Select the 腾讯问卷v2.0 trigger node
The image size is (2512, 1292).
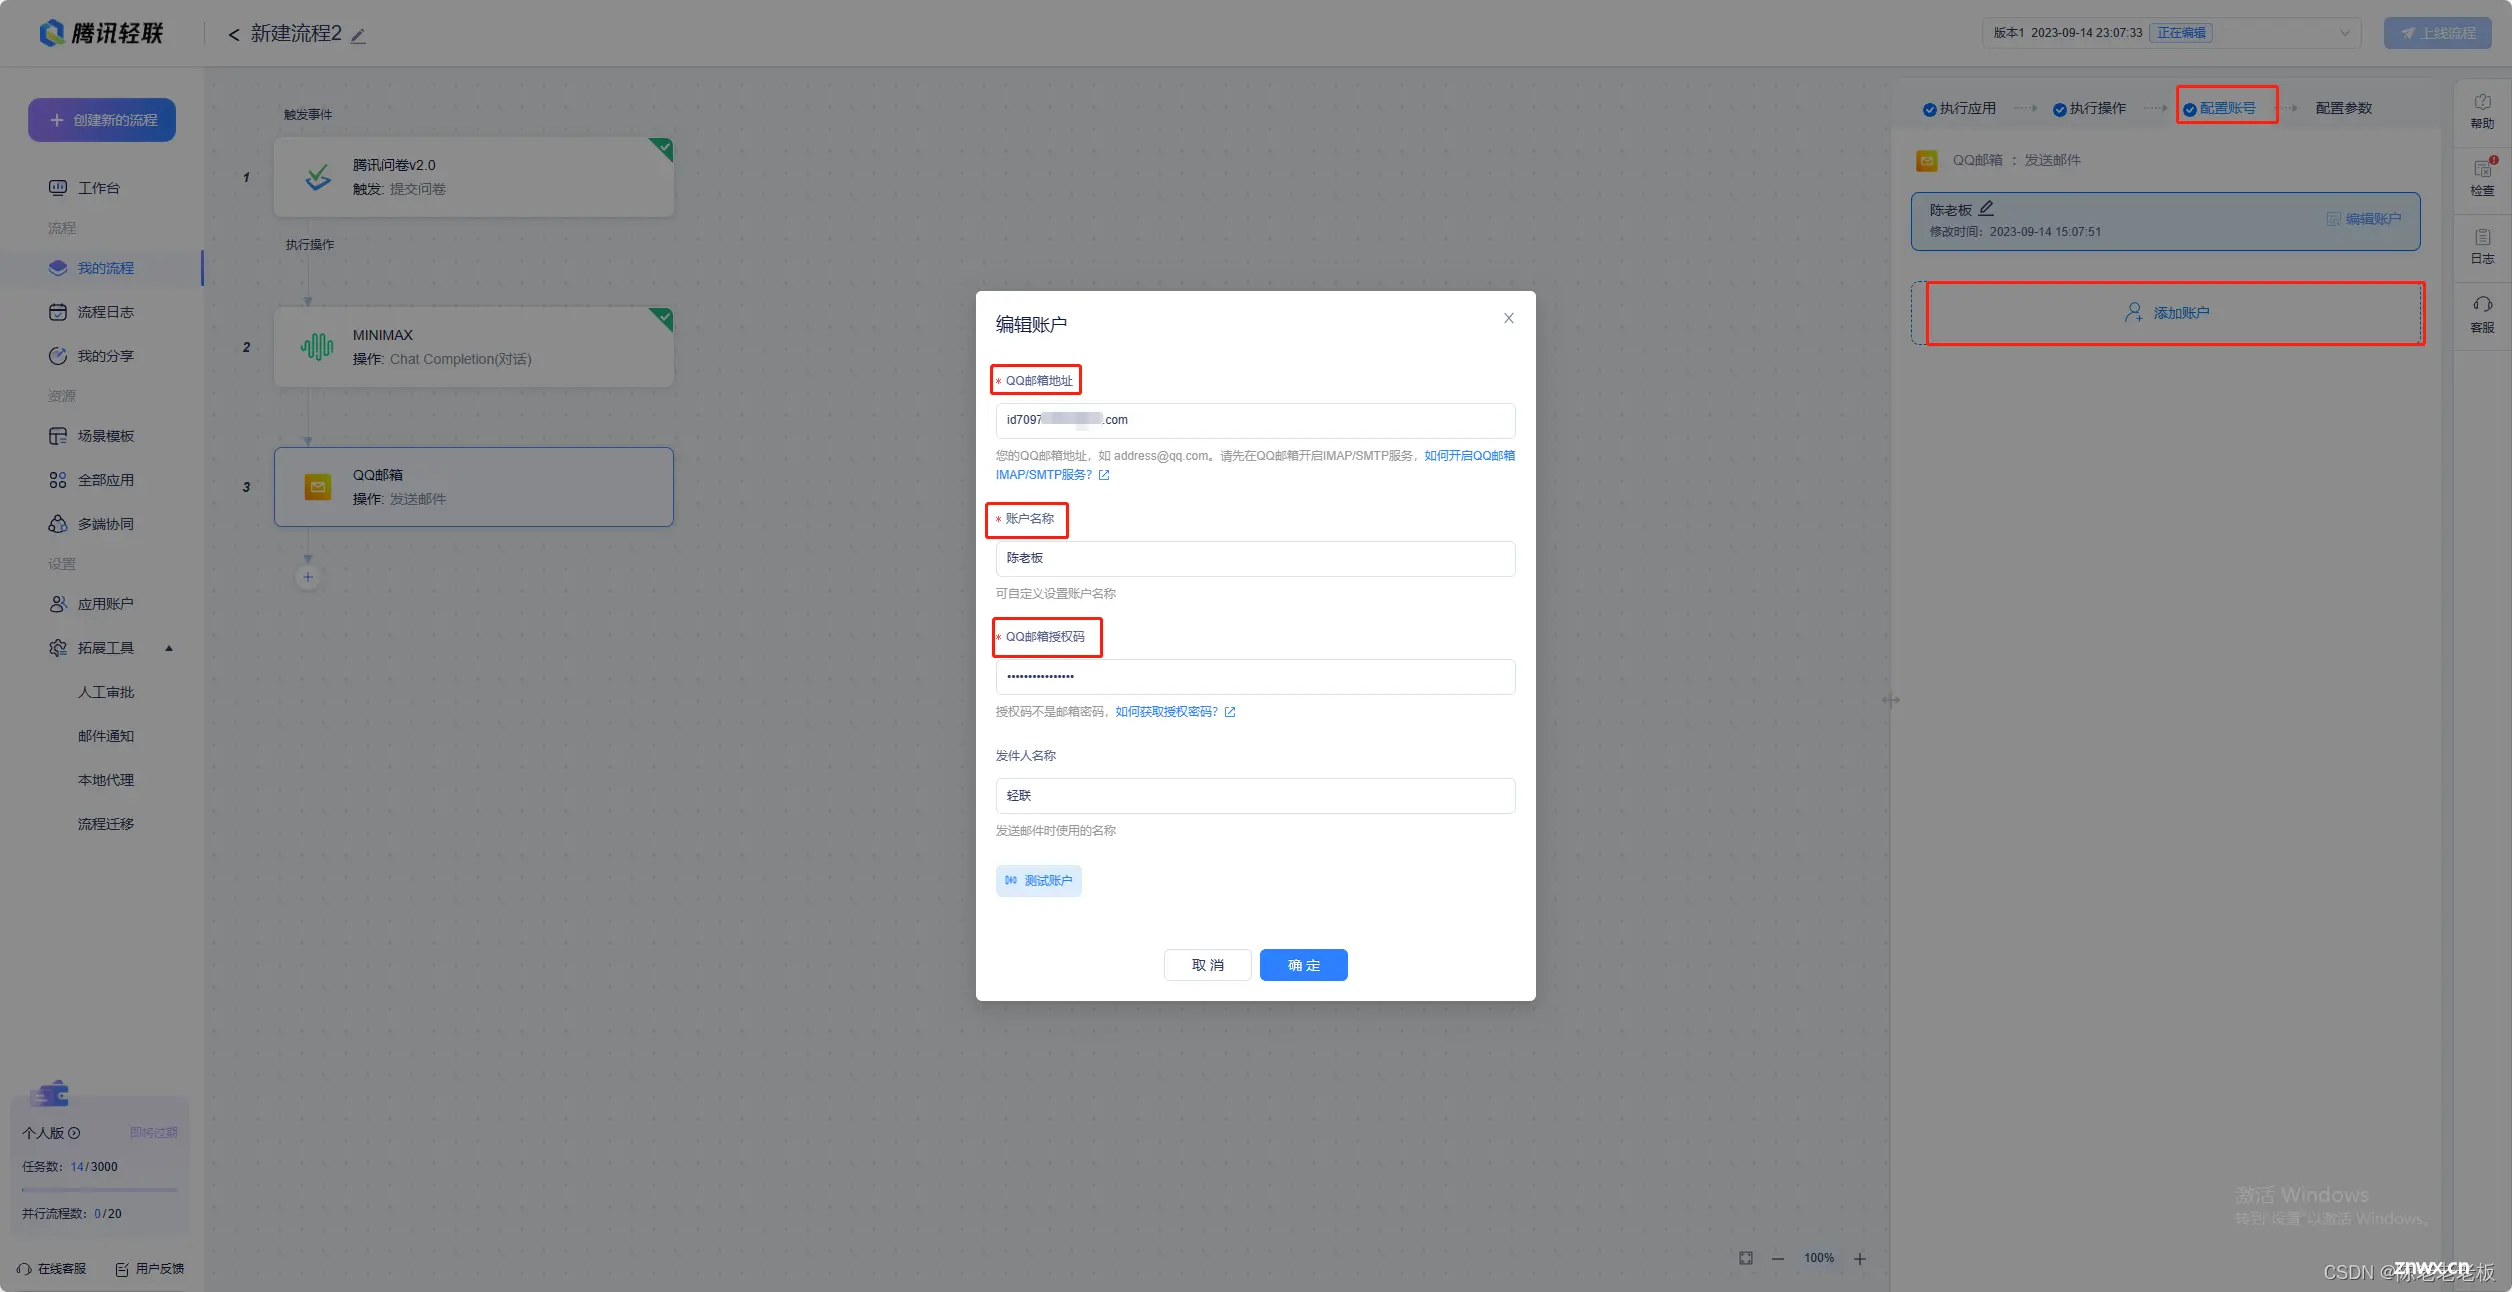click(474, 177)
